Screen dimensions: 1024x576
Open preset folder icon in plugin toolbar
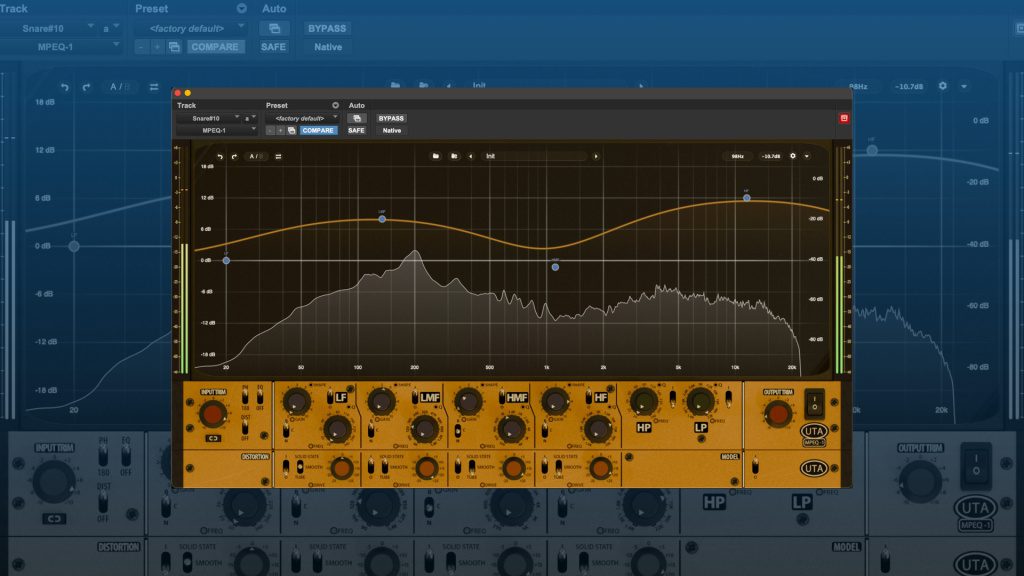[436, 156]
